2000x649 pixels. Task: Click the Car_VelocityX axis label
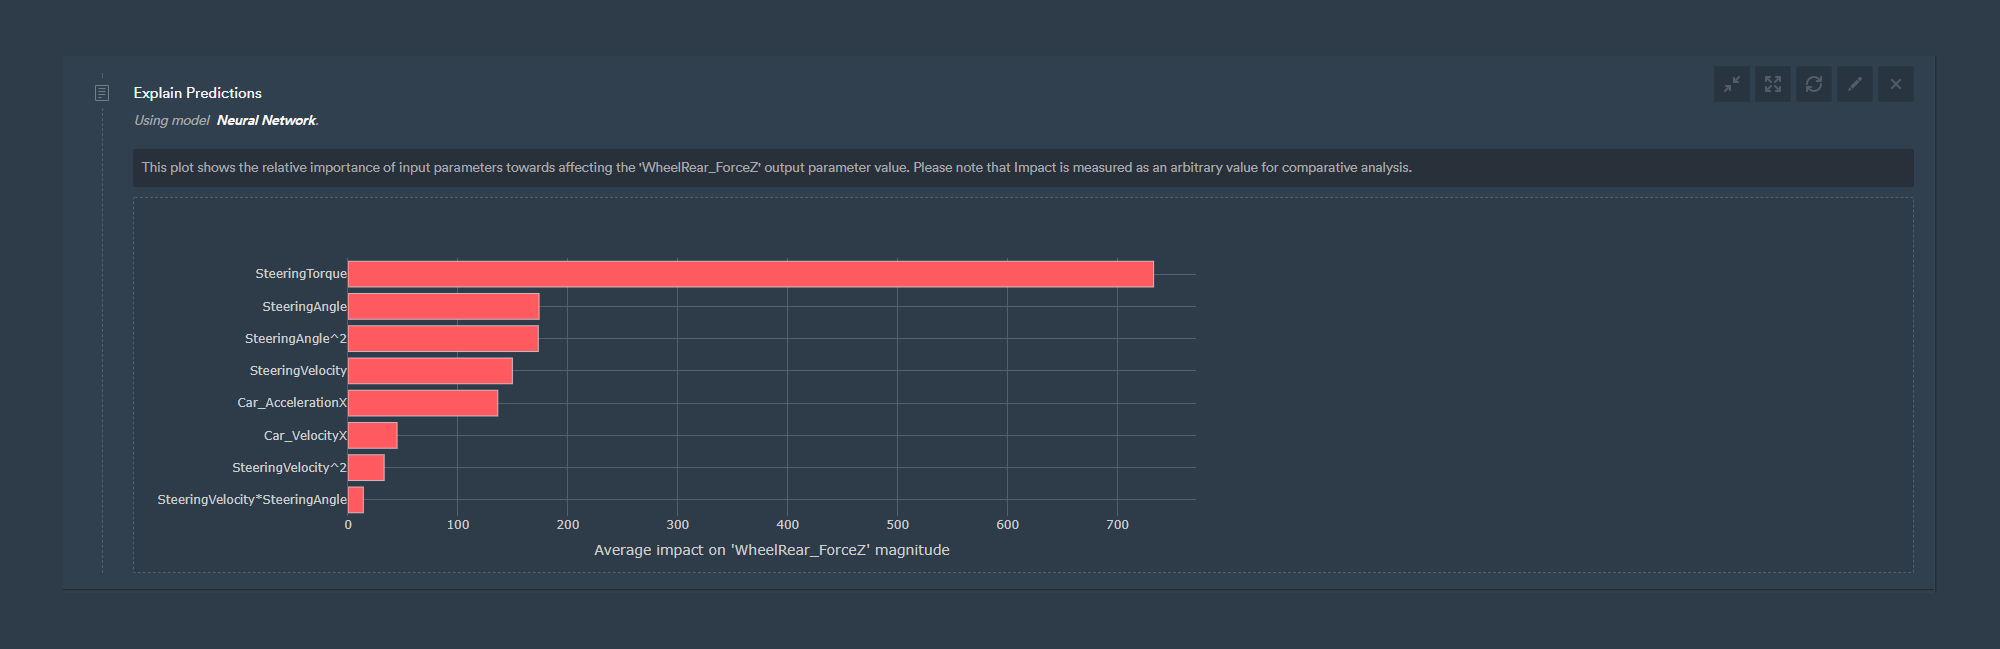[305, 435]
